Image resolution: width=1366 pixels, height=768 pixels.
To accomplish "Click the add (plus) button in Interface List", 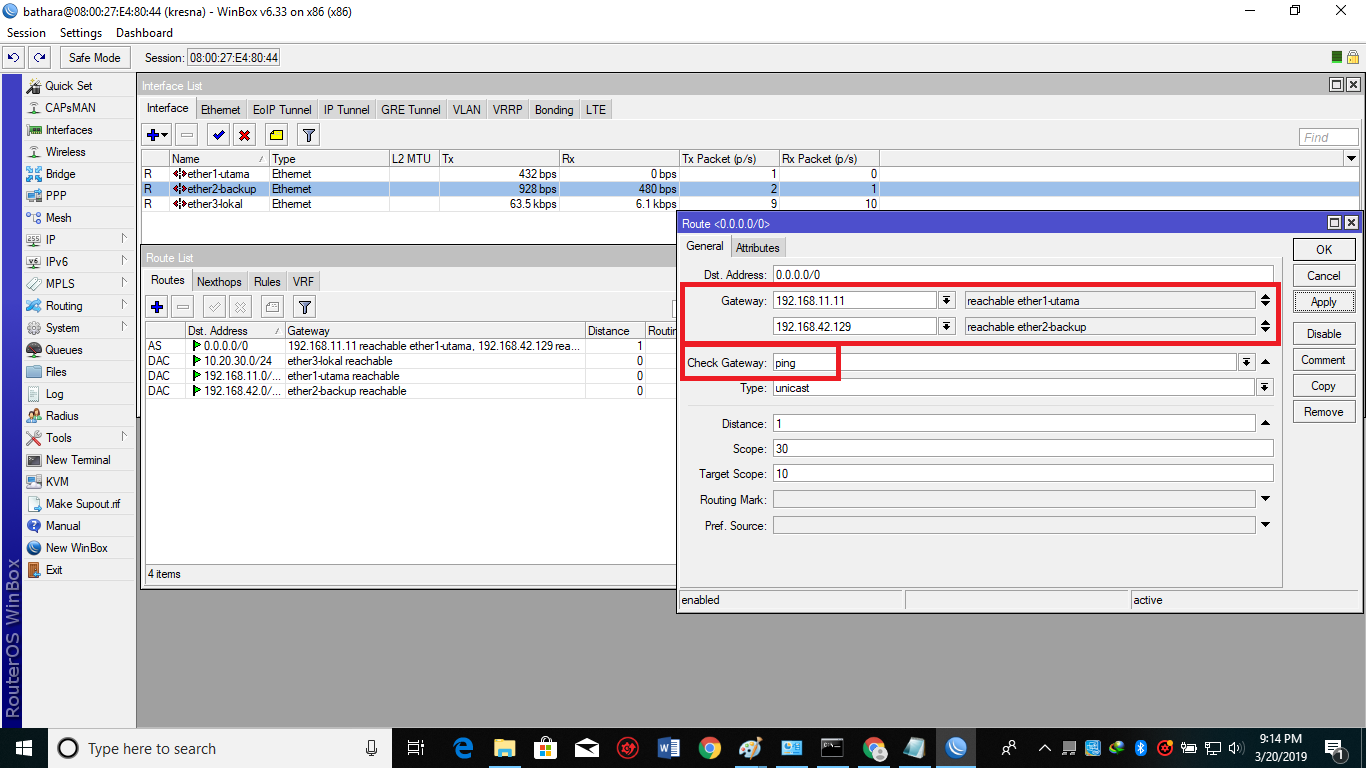I will click(x=157, y=135).
